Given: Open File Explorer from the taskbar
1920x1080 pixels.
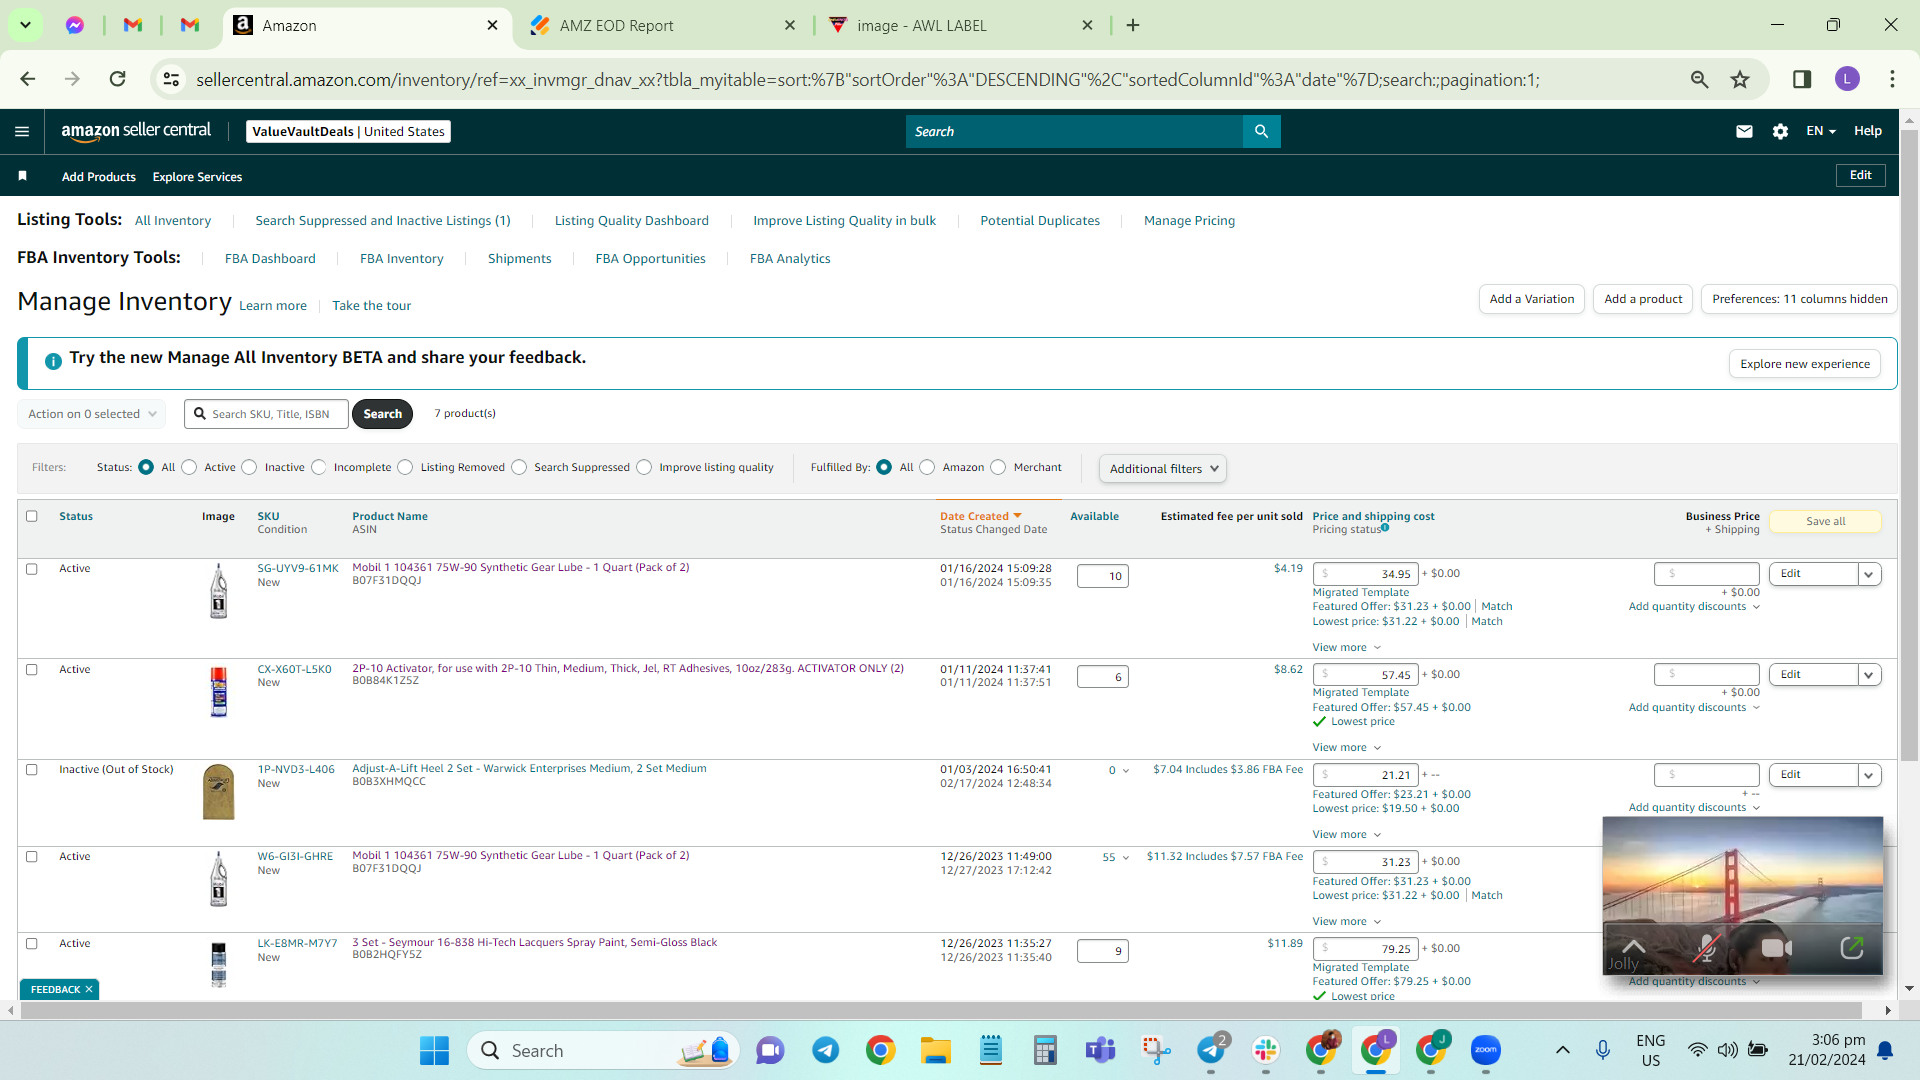Looking at the screenshot, I should pos(936,1050).
